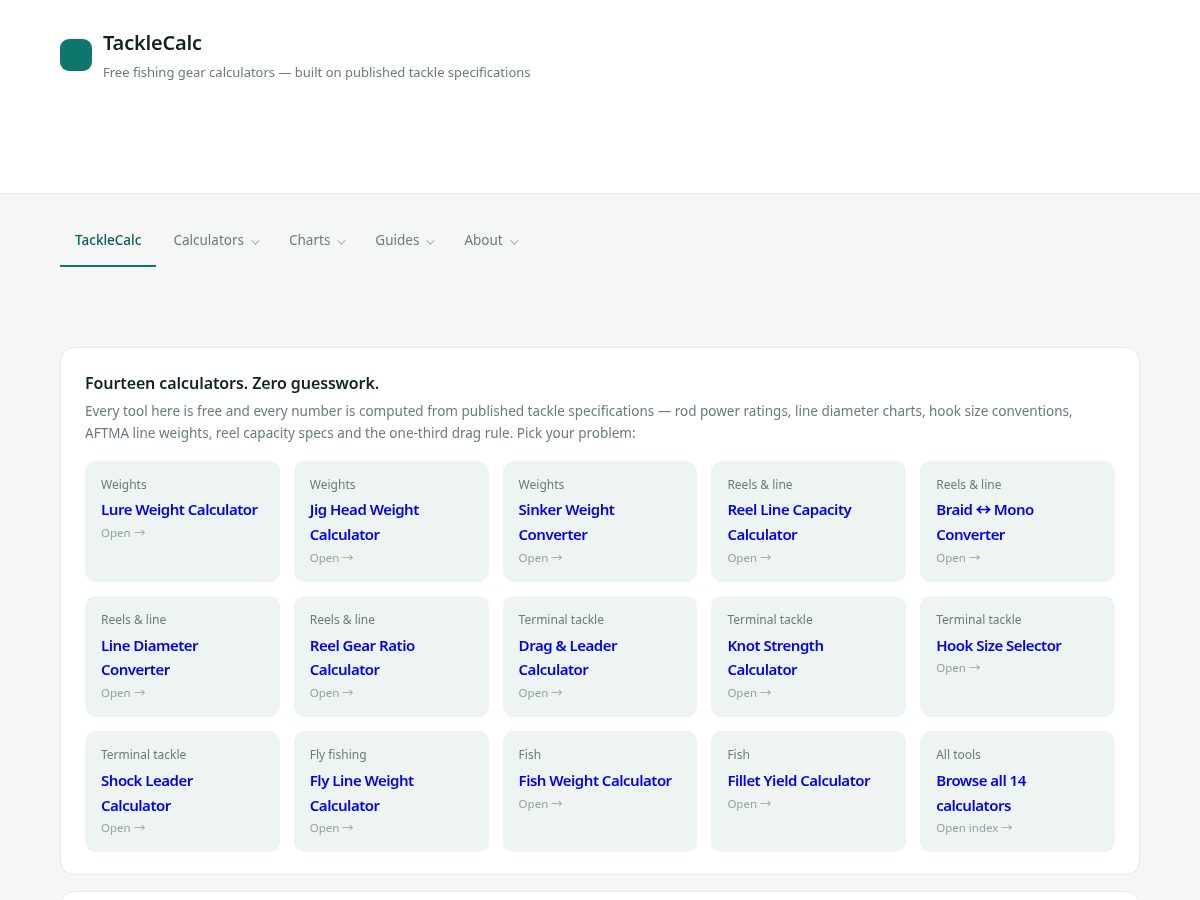Expand the Guides menu

(405, 240)
